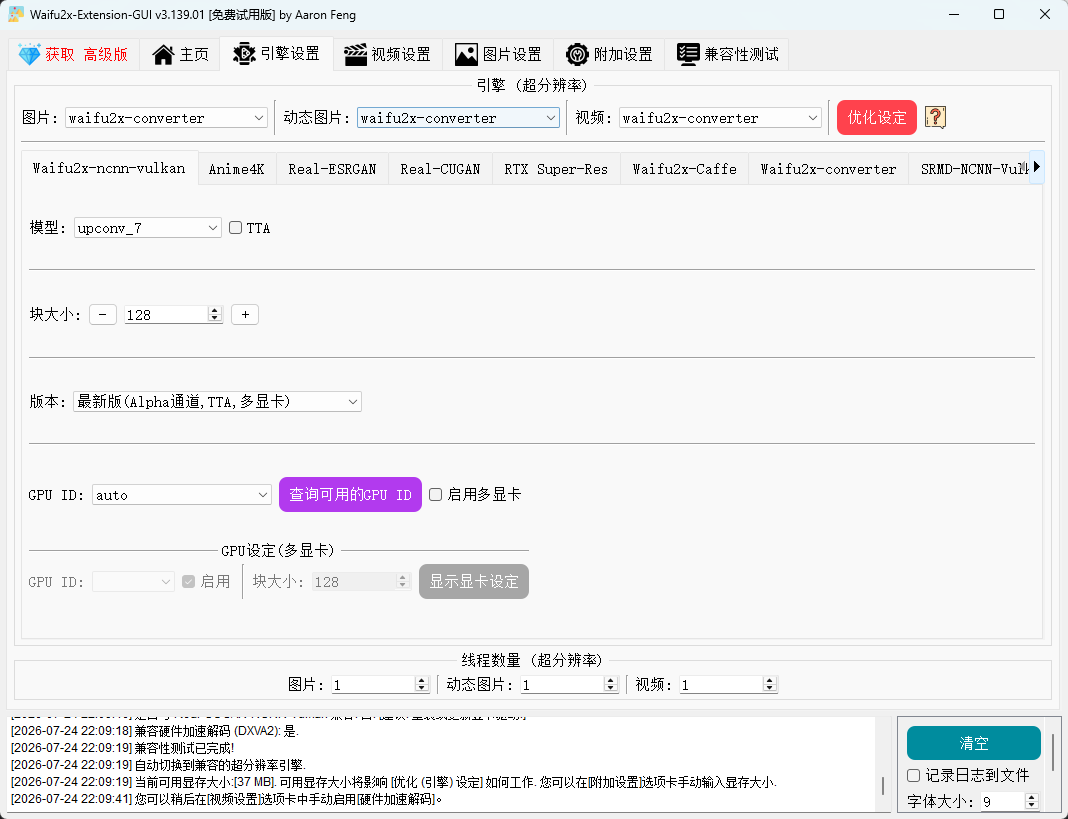The height and width of the screenshot is (819, 1068).
Task: Switch to the Waifu2x-converter engine tab
Action: click(828, 169)
